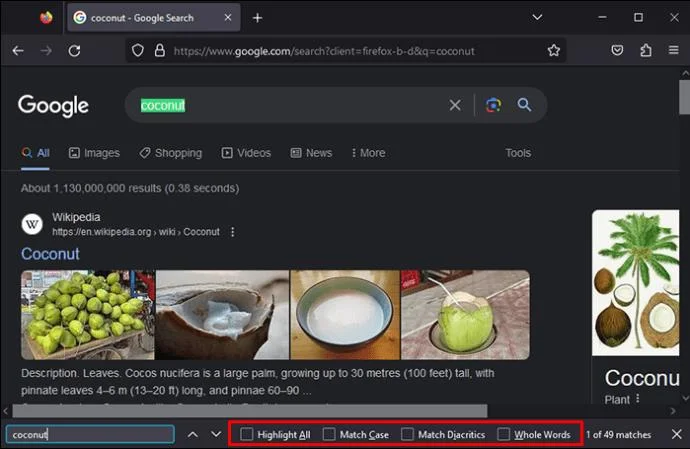Open the Firefox hamburger application menu
690x449 pixels.
pyautogui.click(x=674, y=51)
